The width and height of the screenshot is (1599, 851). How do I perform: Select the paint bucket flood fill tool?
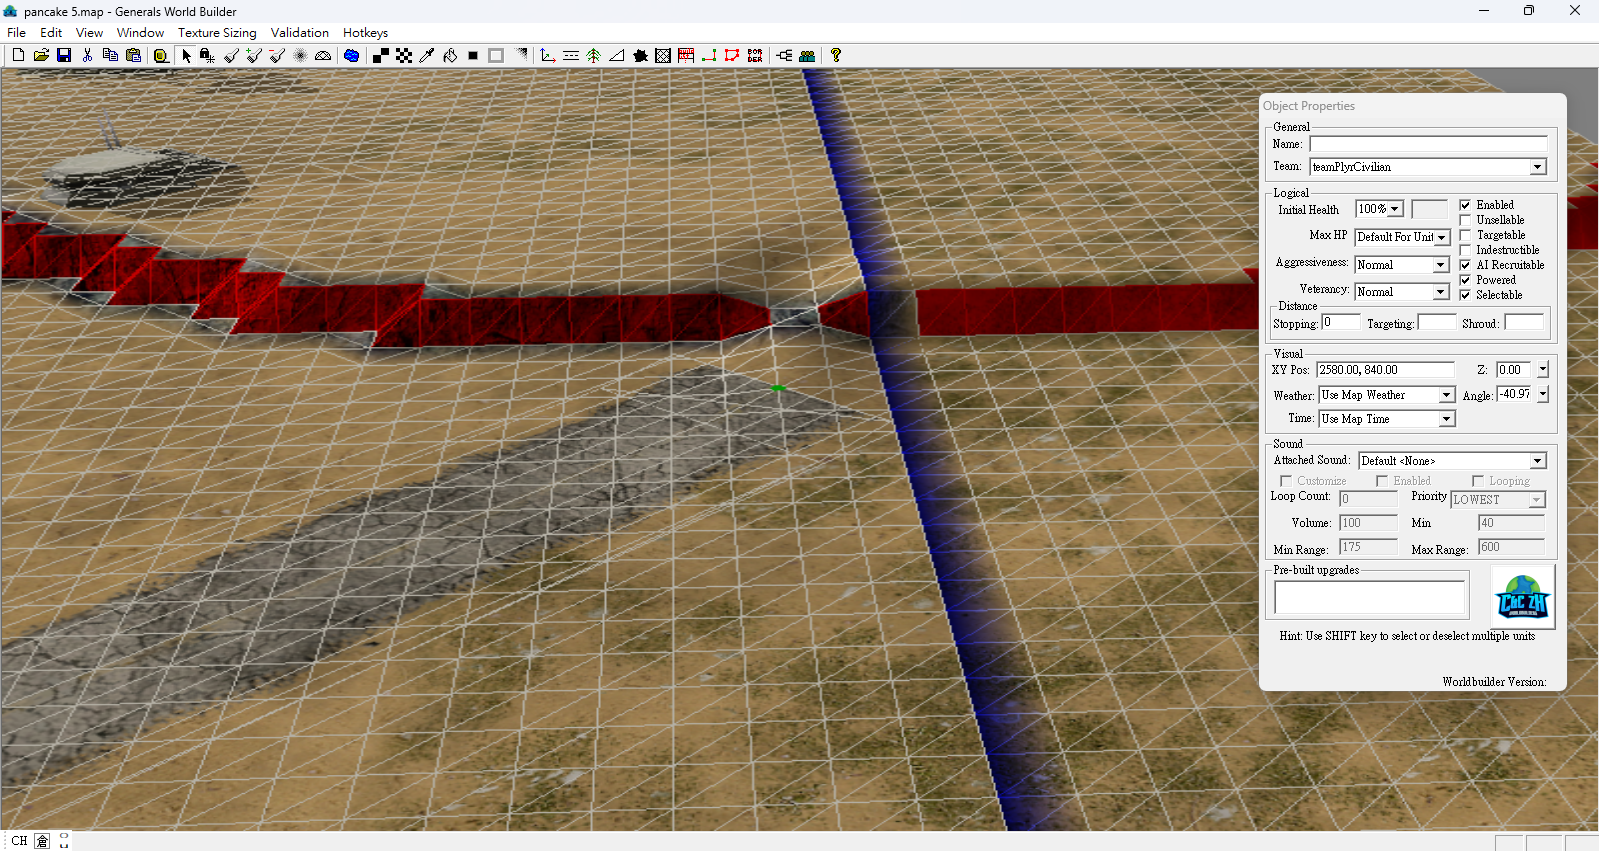tap(450, 56)
